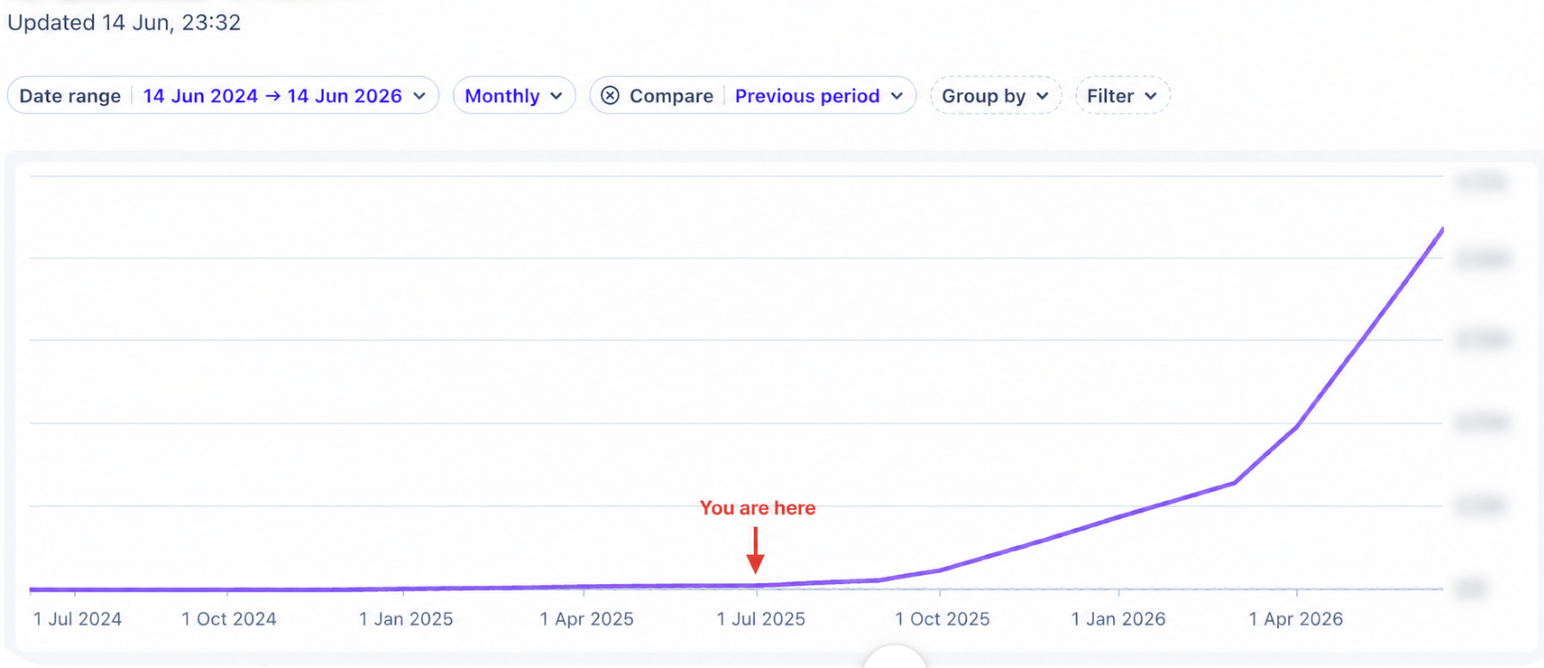Click the Updated 14 Jun, 23:32 text
Viewport: 1544px width, 668px height.
[124, 22]
